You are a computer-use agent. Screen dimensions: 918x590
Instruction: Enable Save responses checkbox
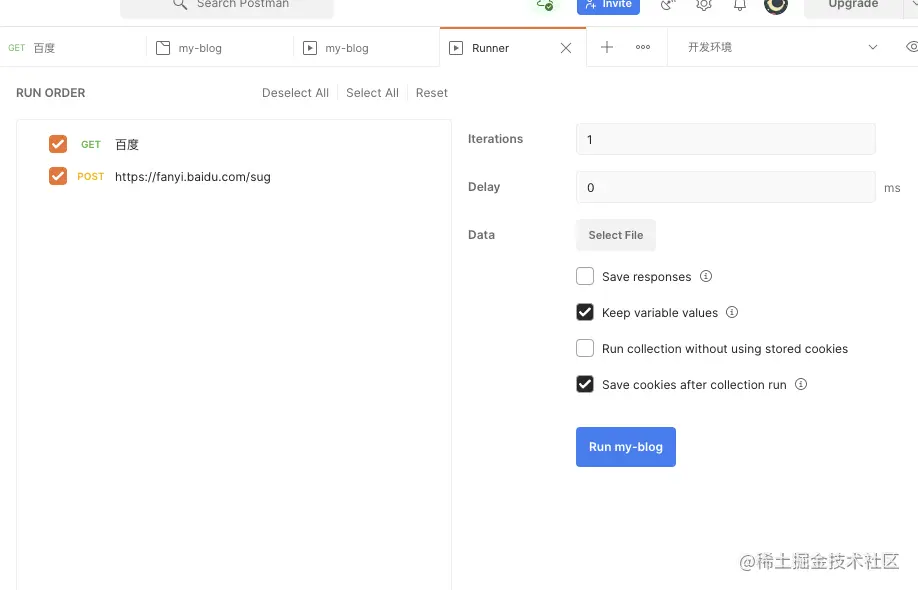point(585,276)
